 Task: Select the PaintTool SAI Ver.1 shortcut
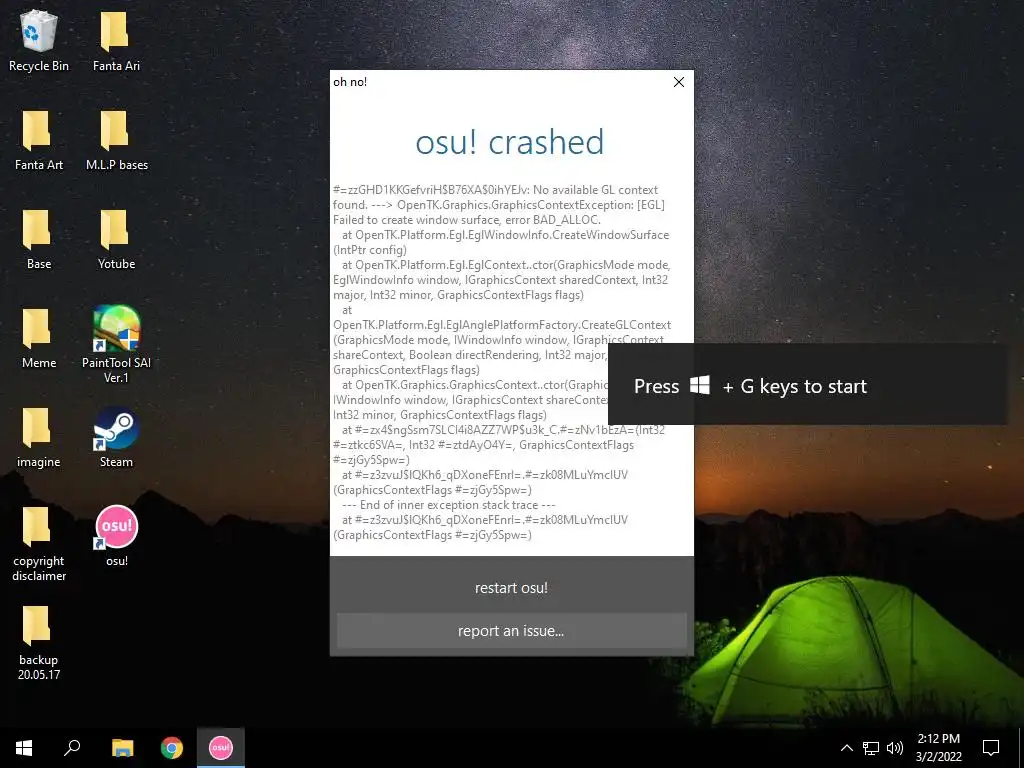tap(116, 345)
